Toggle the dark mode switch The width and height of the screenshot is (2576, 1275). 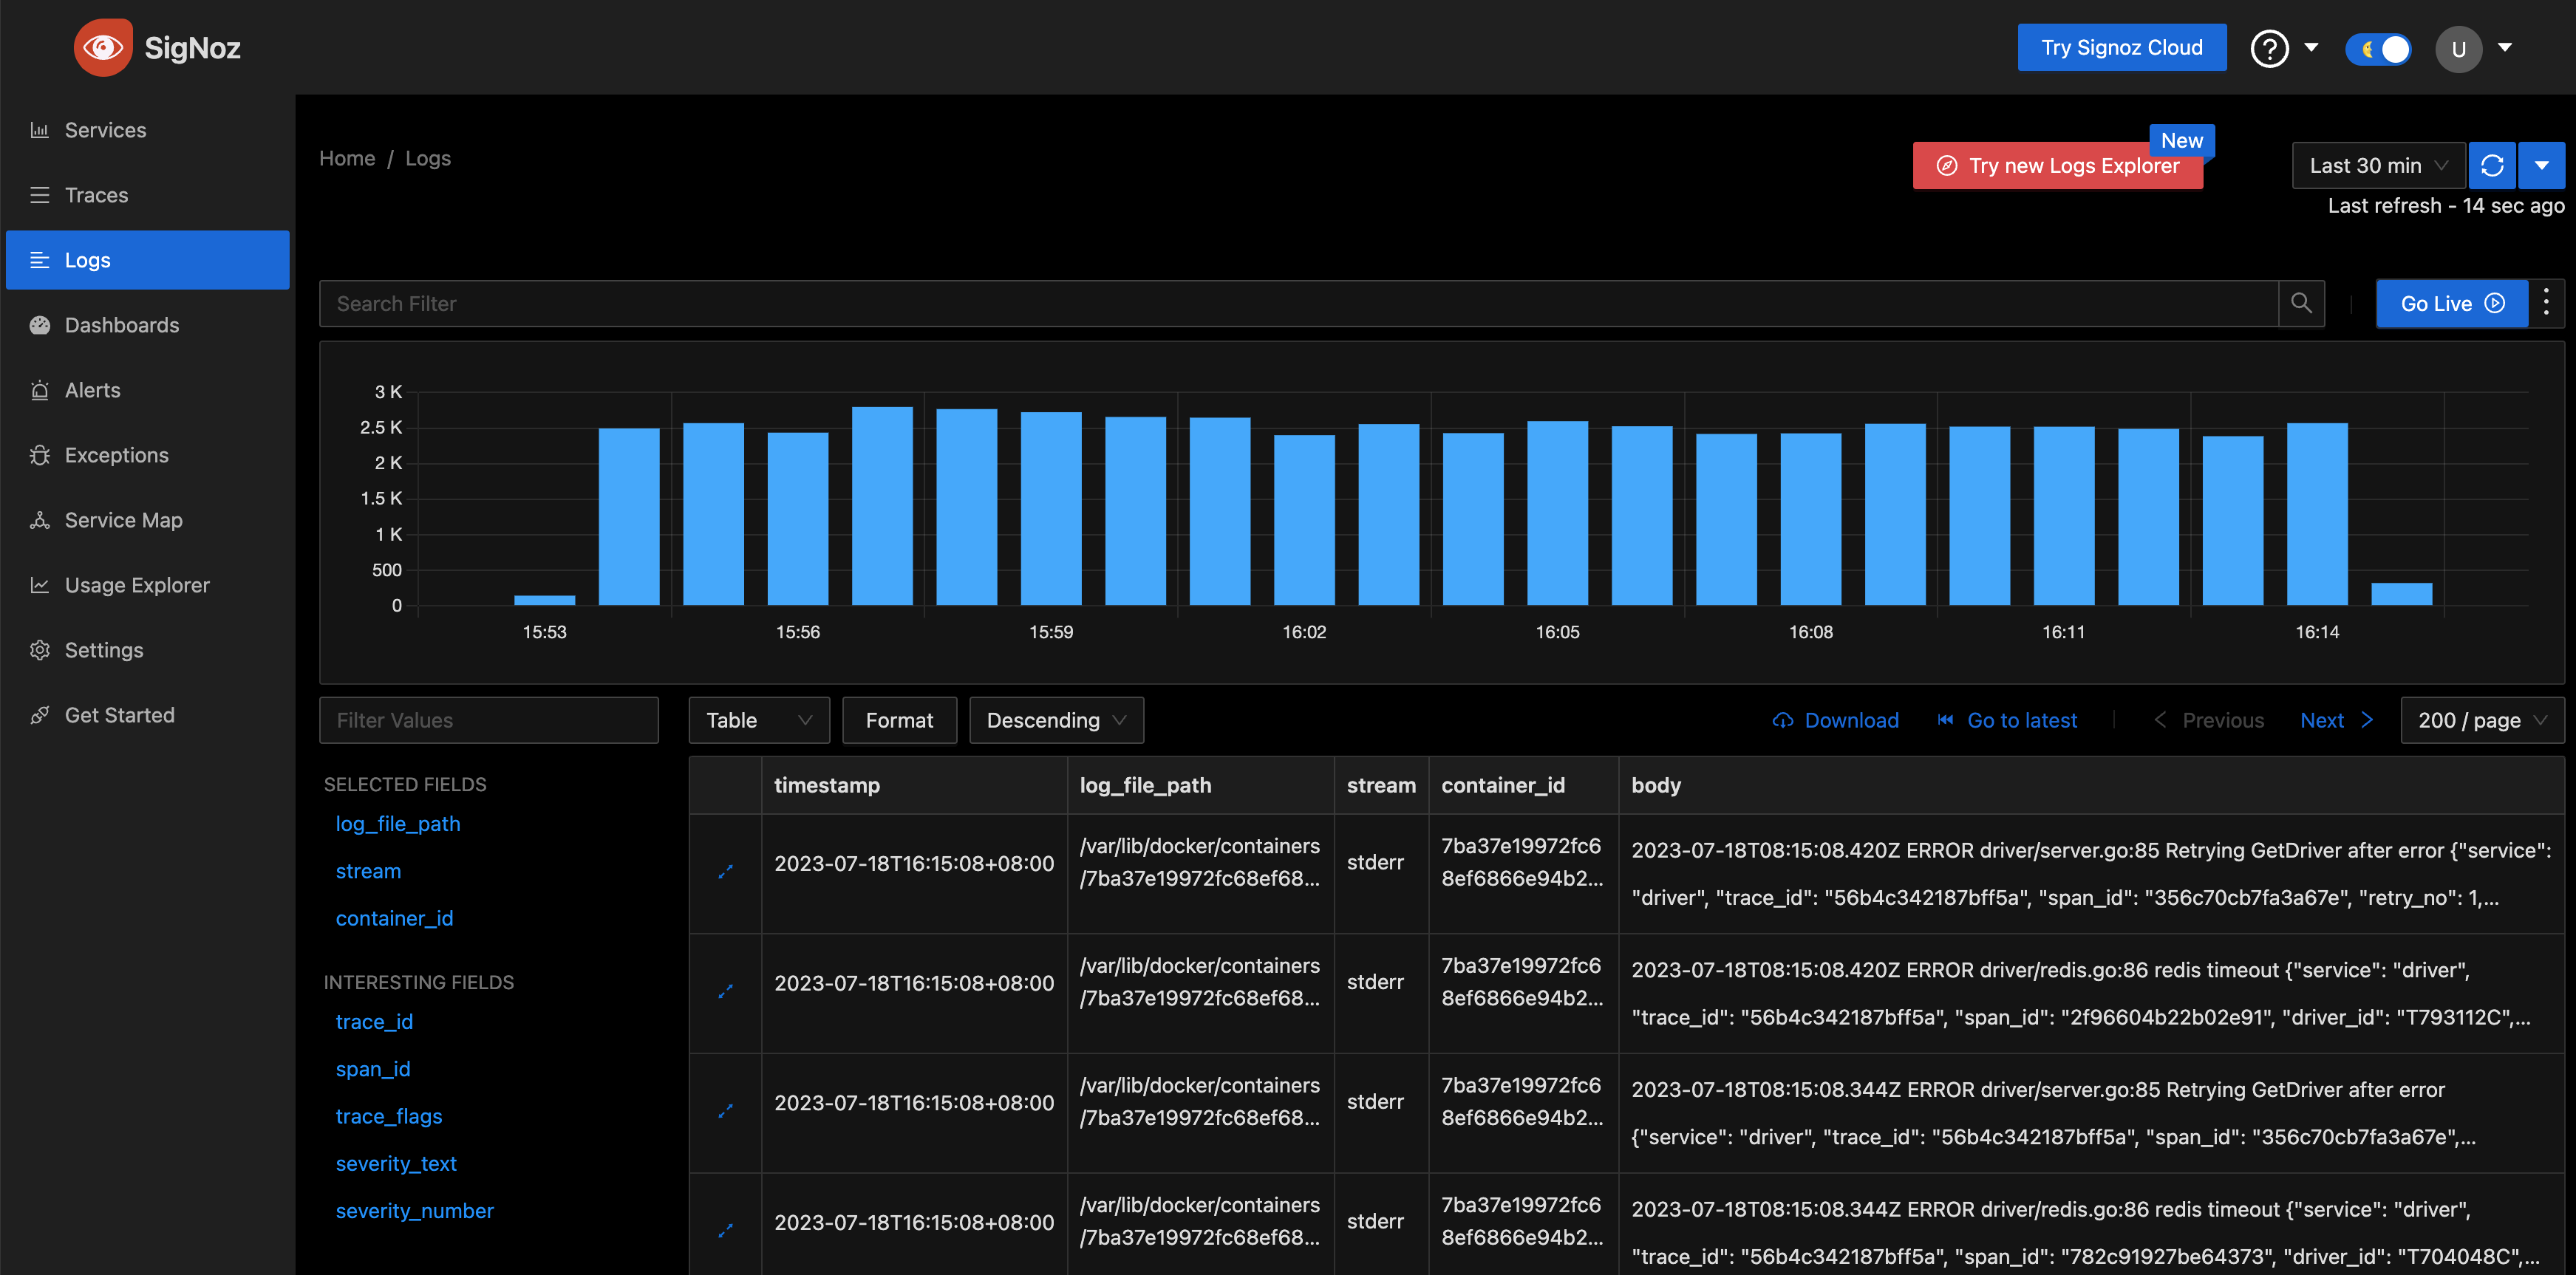coord(2378,48)
